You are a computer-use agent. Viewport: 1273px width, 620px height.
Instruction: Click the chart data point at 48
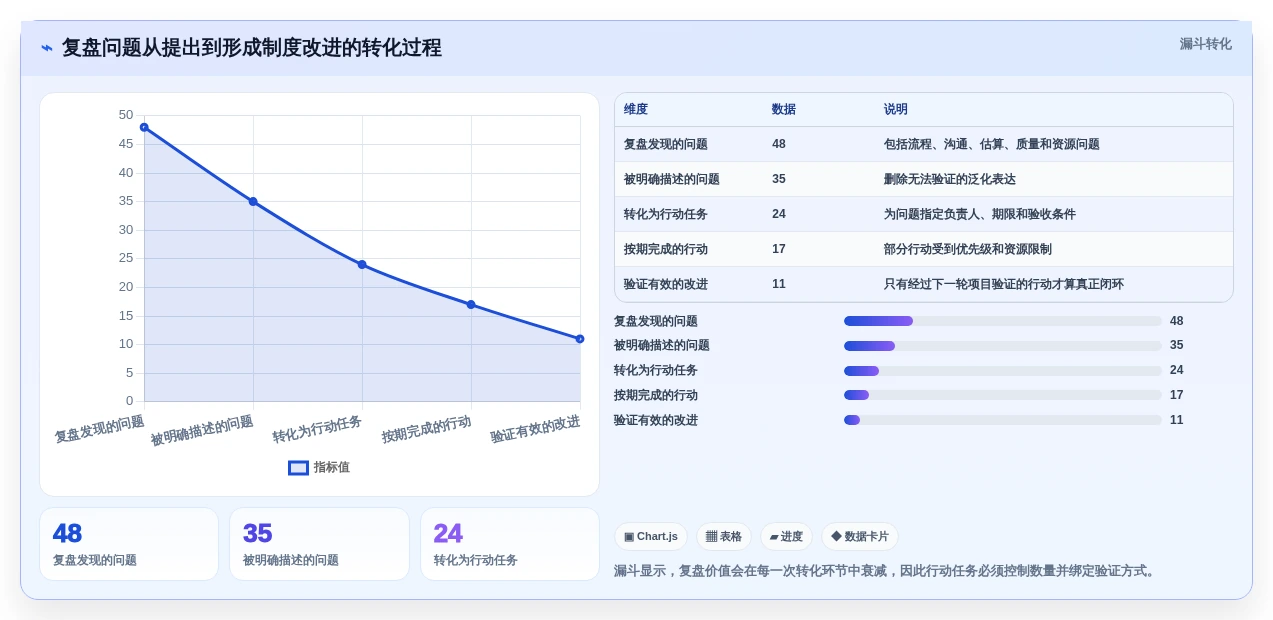coord(144,127)
